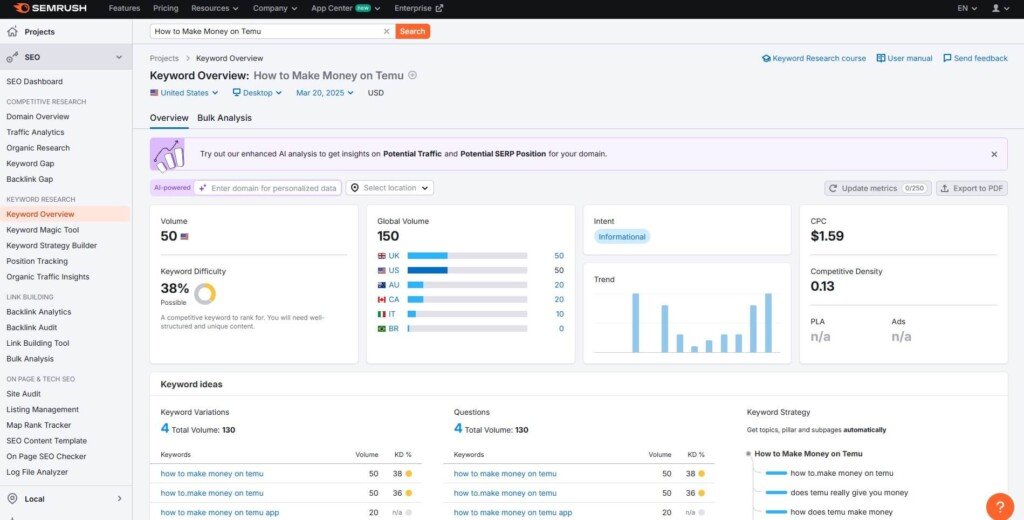Clear the search field with X icon
The height and width of the screenshot is (520, 1024).
pyautogui.click(x=386, y=31)
